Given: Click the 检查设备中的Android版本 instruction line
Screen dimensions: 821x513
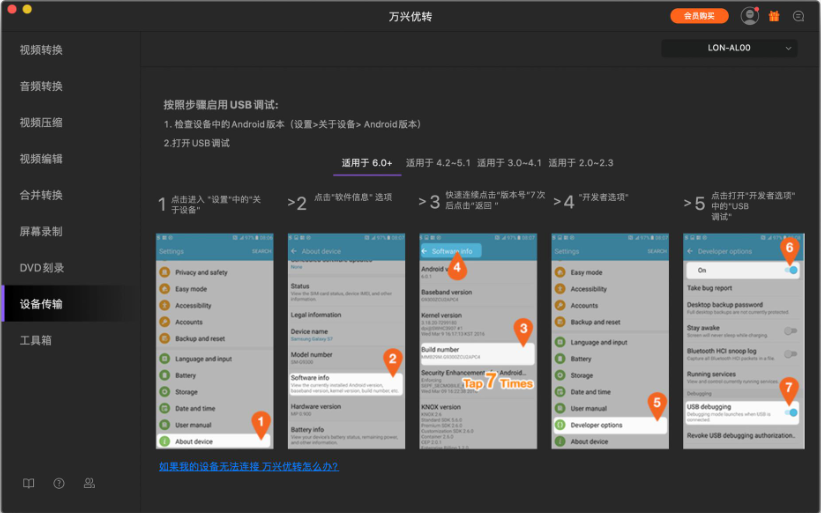Looking at the screenshot, I should (293, 124).
